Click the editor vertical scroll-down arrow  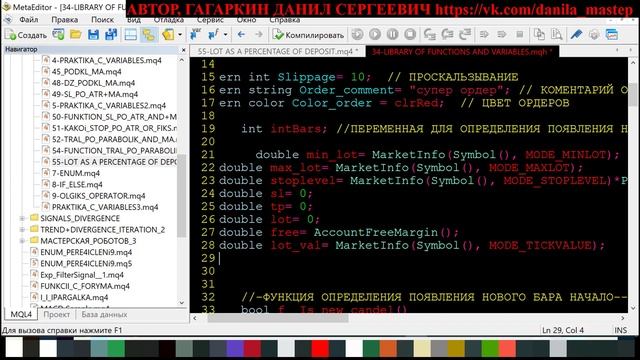[x=633, y=308]
